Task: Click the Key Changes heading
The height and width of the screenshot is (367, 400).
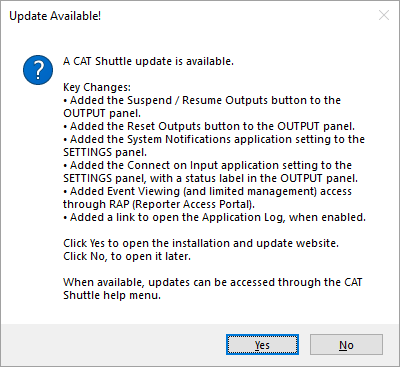Action: click(x=97, y=87)
